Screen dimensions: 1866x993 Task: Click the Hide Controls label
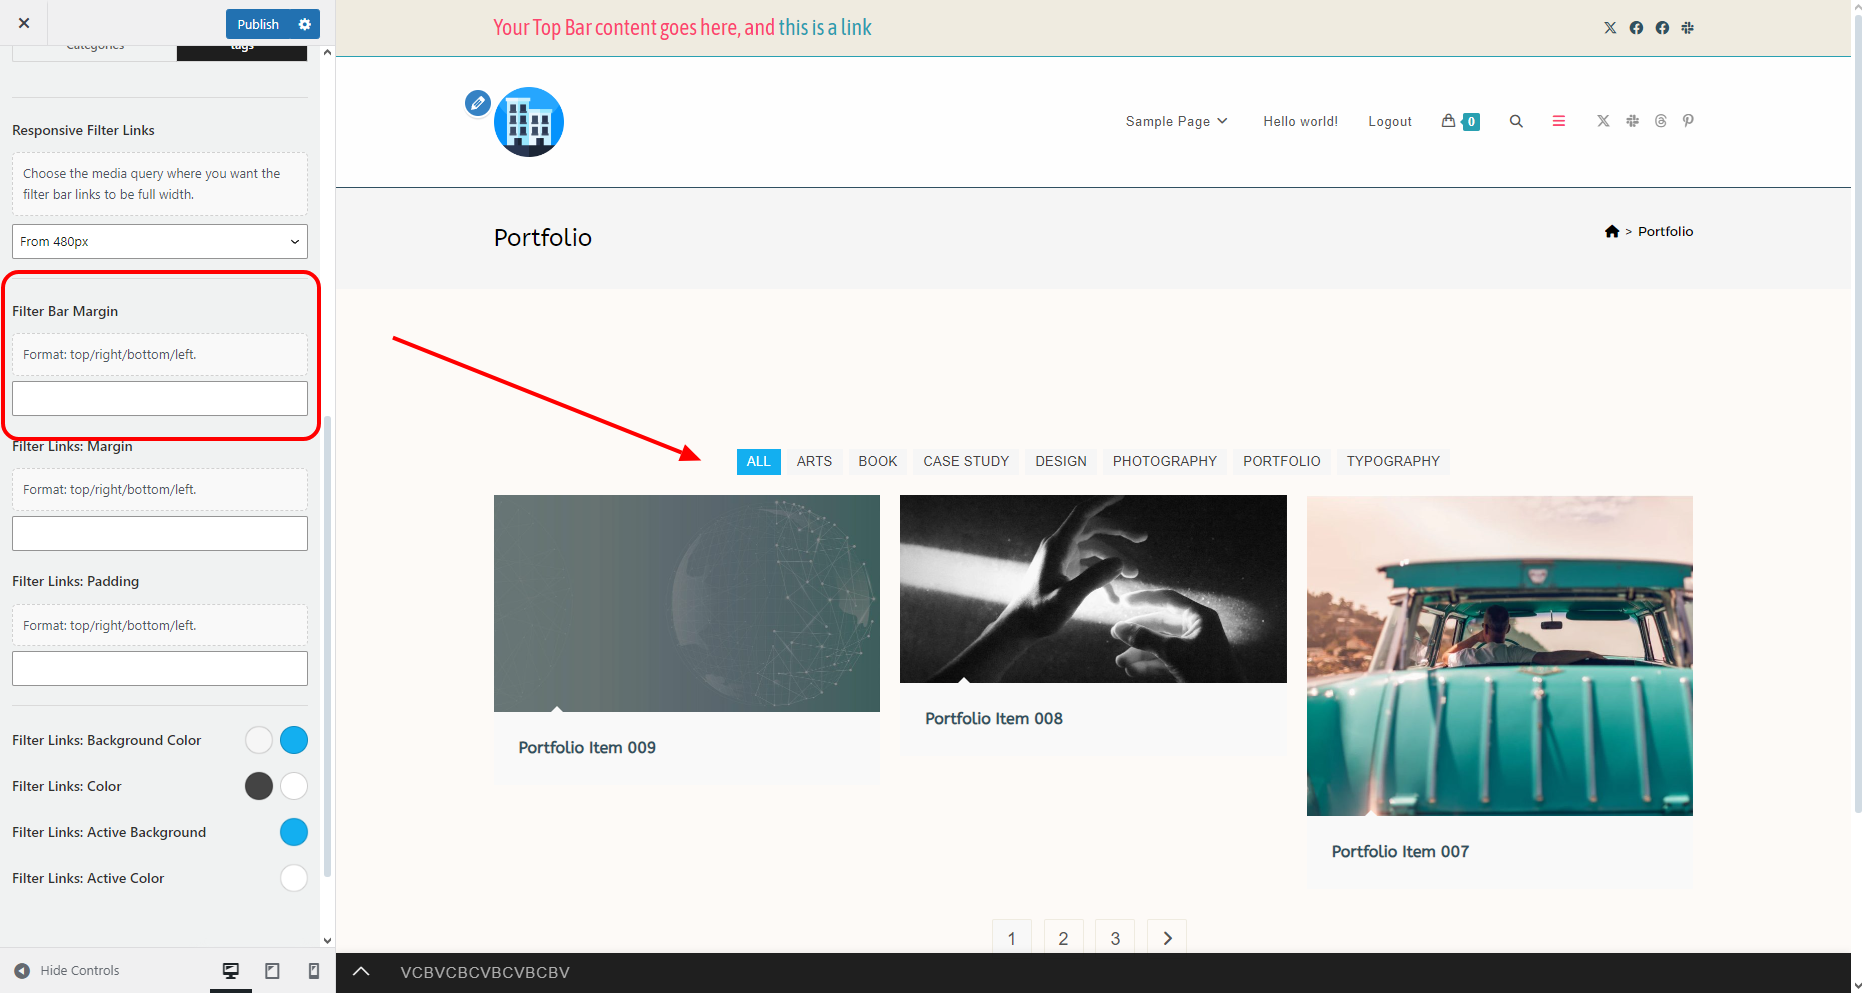80,970
